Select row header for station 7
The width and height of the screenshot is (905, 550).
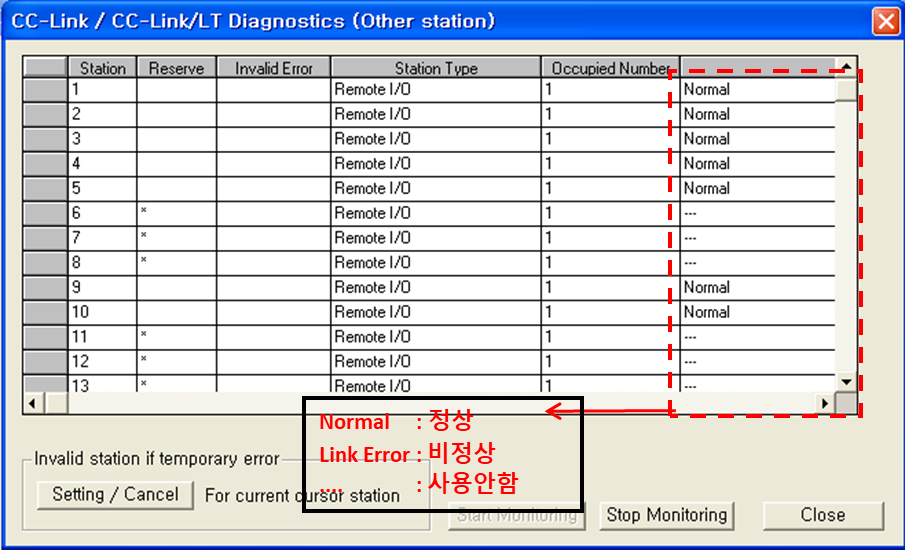point(45,239)
